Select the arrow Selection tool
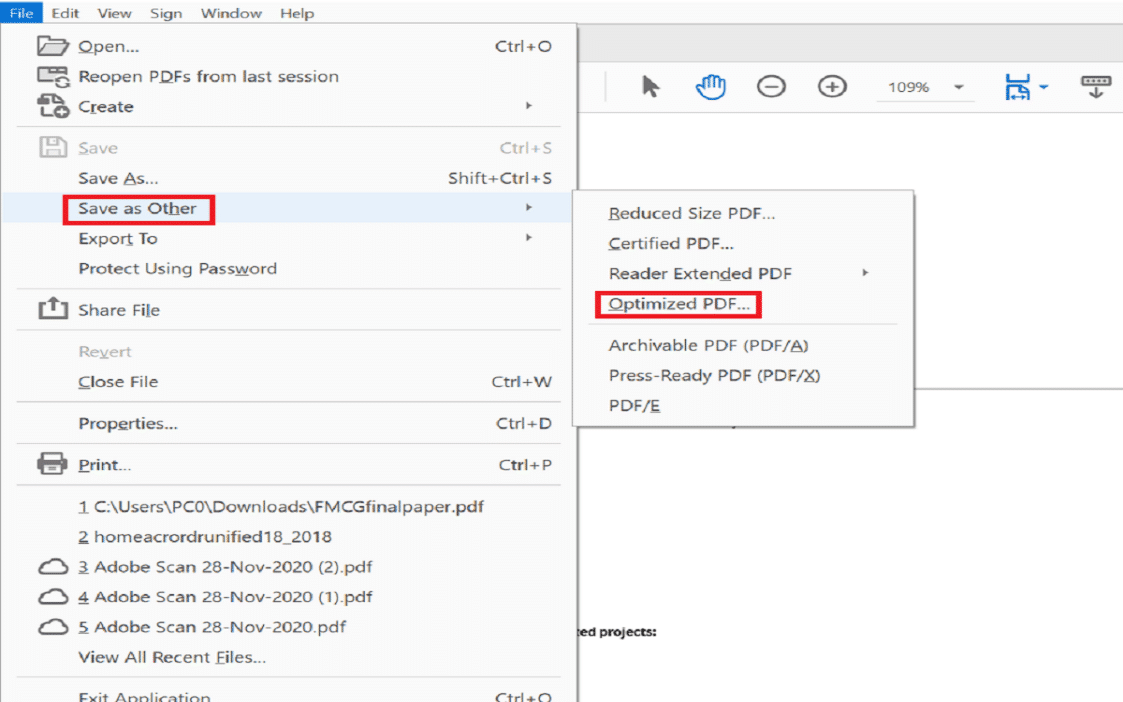The height and width of the screenshot is (702, 1123). [651, 87]
